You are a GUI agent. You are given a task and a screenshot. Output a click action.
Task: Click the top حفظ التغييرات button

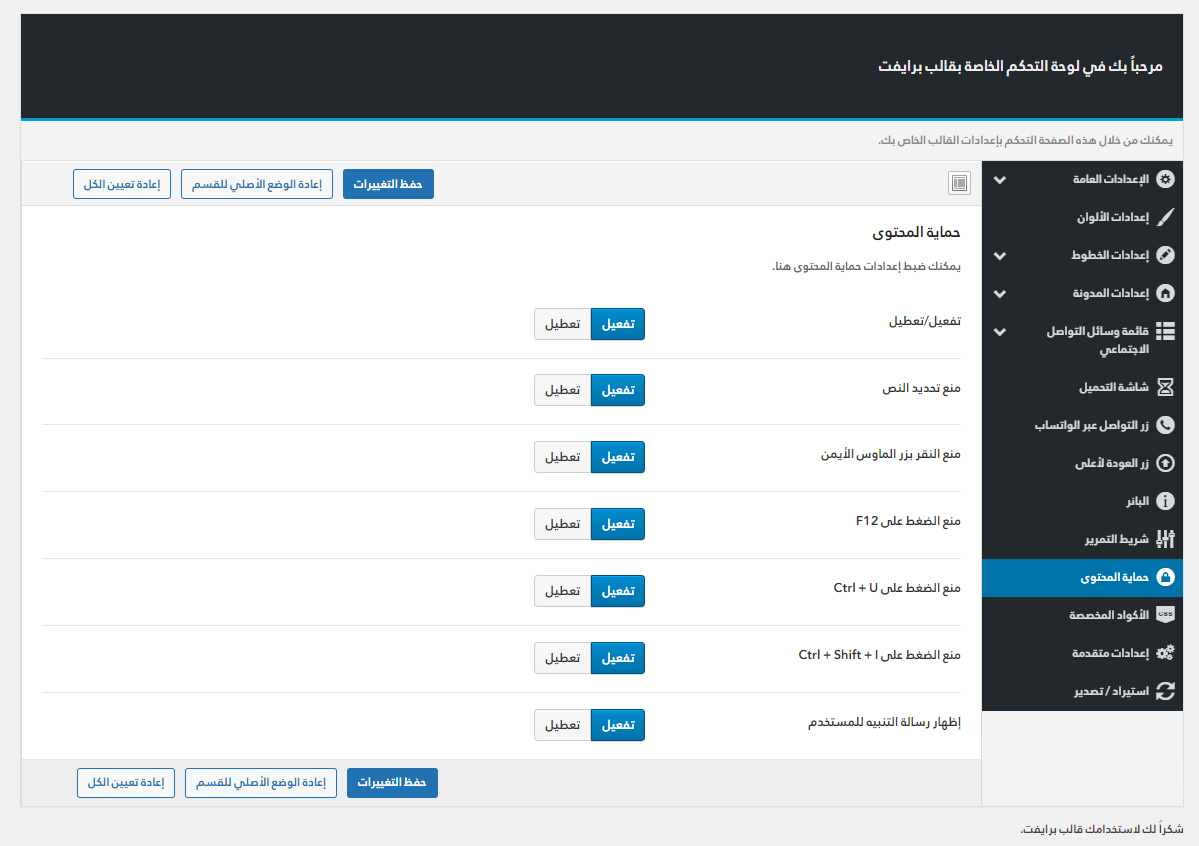coord(388,185)
